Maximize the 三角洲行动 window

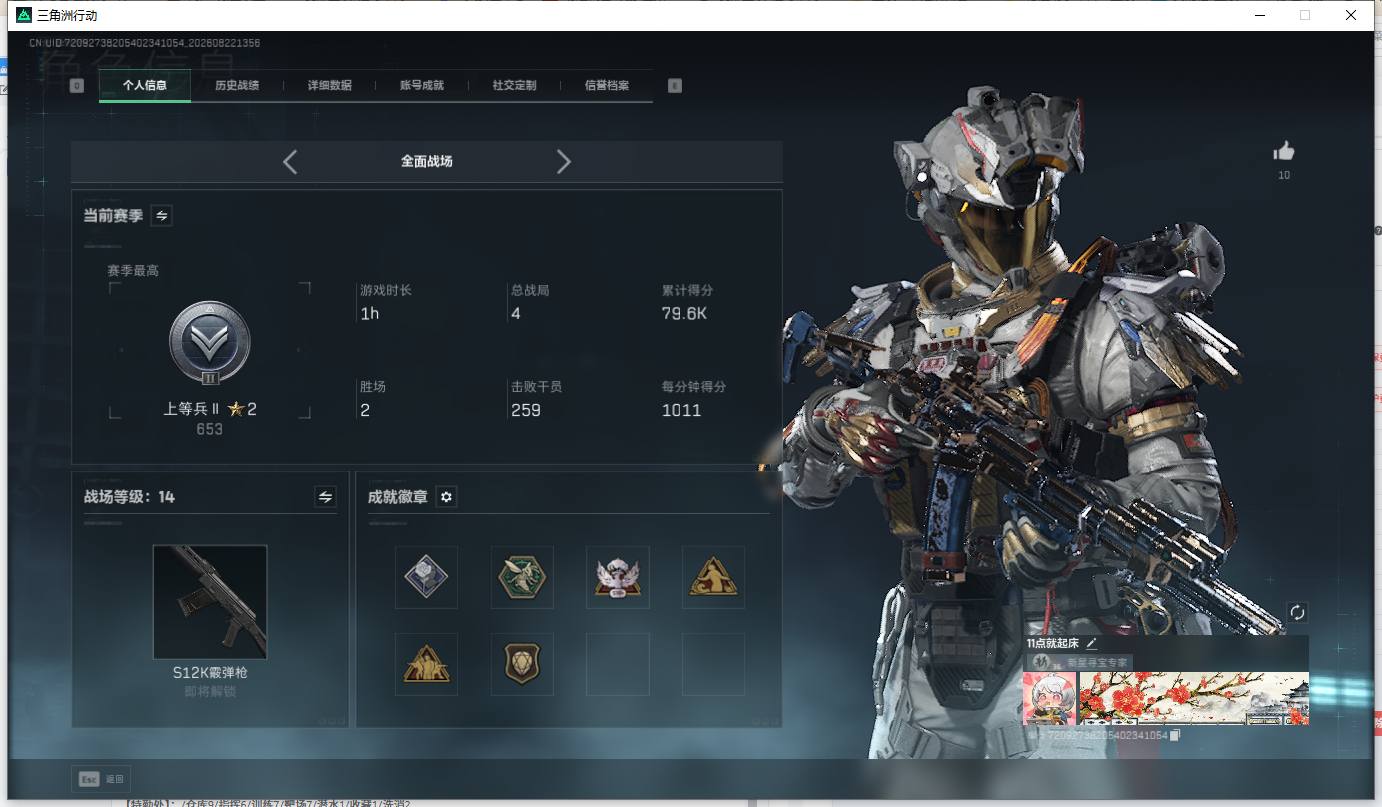[1305, 15]
